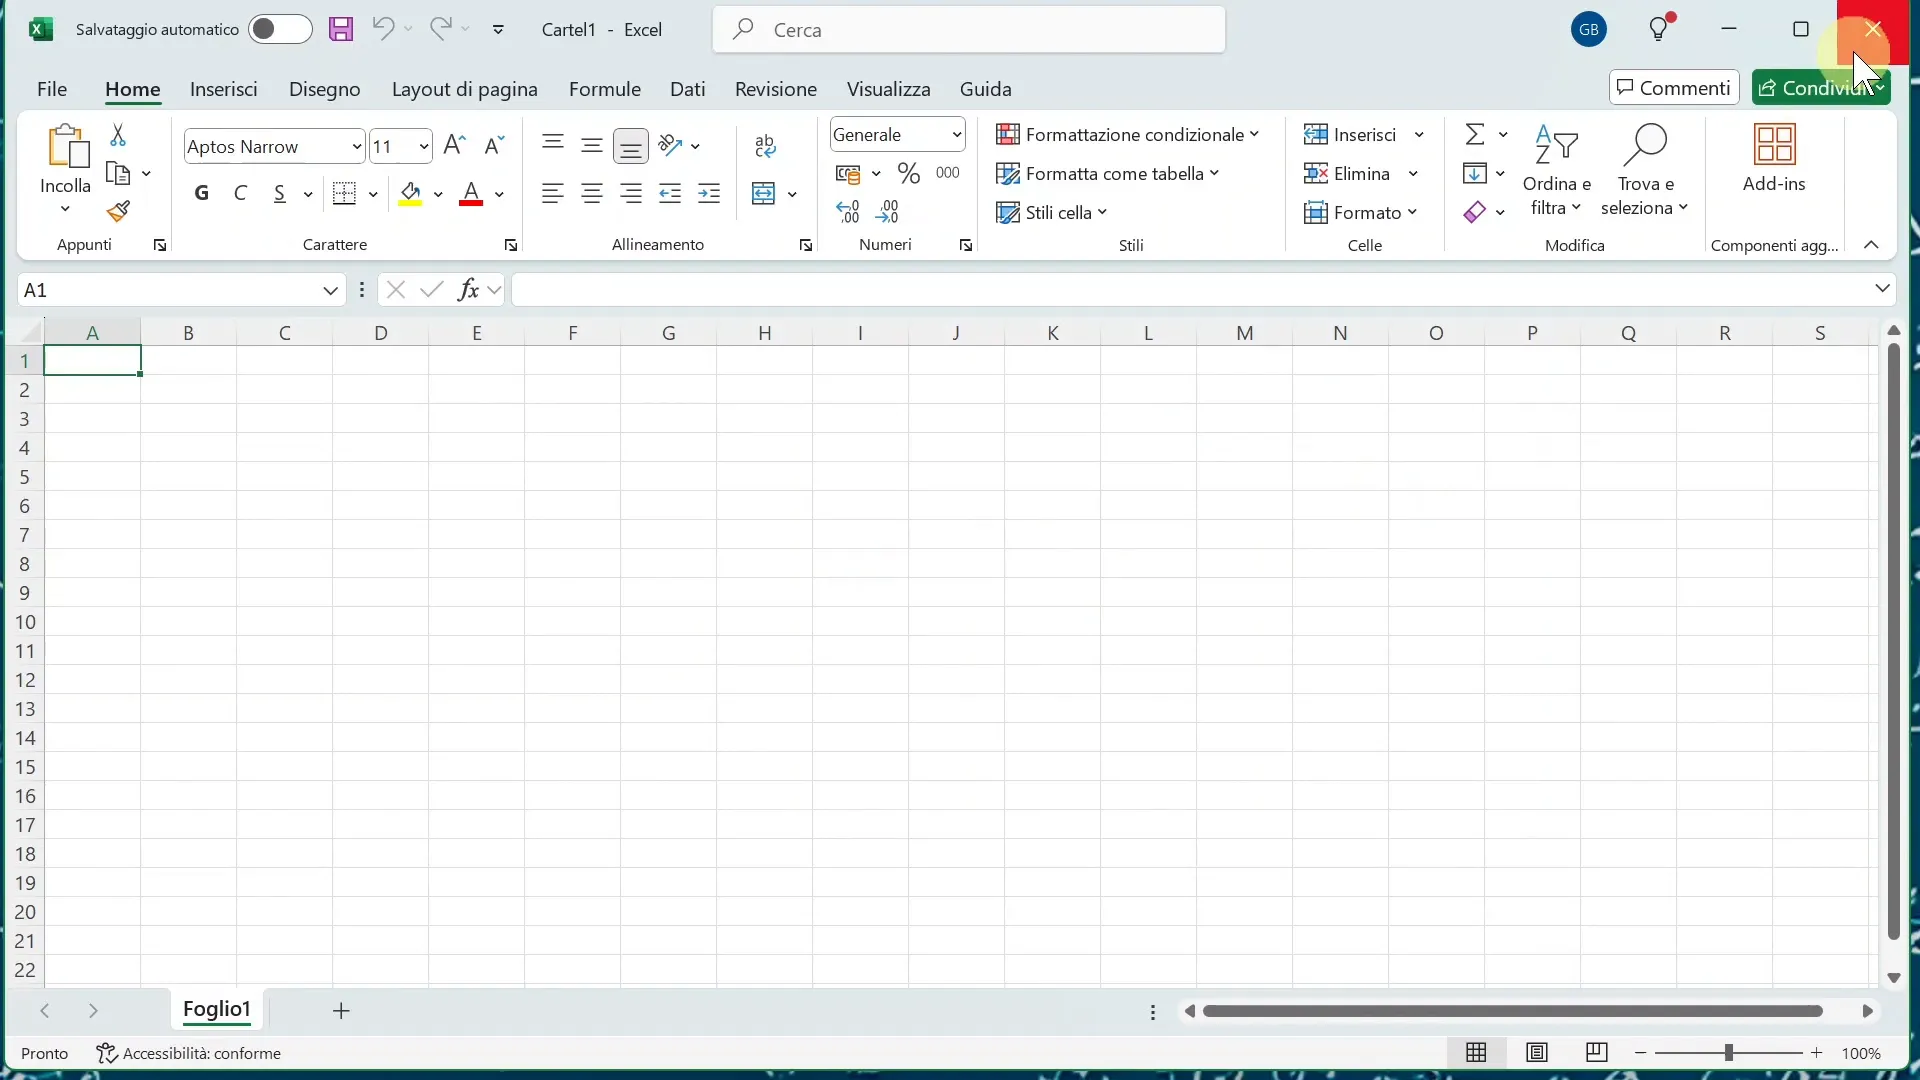1920x1080 pixels.
Task: Switch to the Revisione tab
Action: pyautogui.click(x=776, y=90)
